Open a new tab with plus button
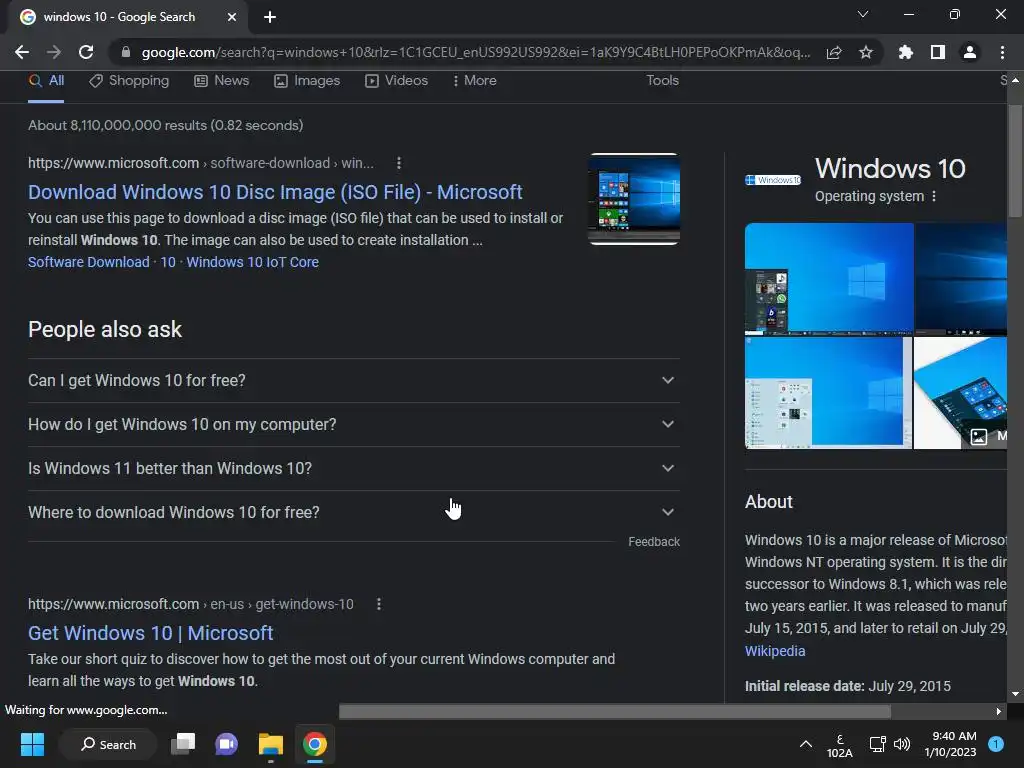1024x768 pixels. 270,17
